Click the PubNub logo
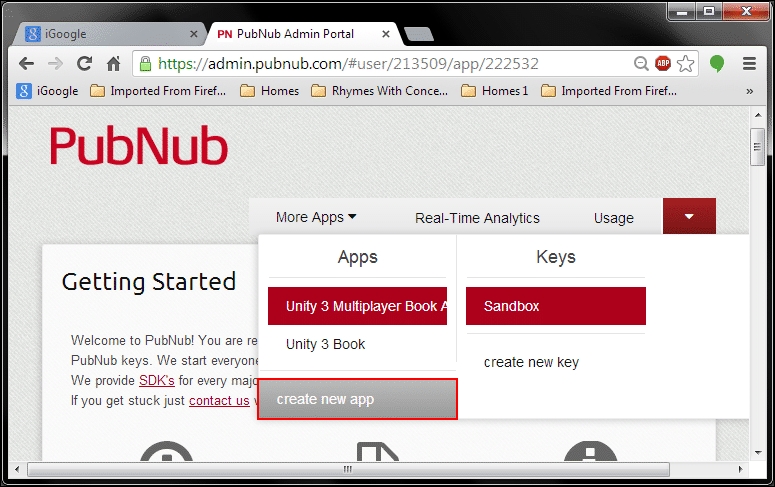This screenshot has width=775, height=487. coord(139,145)
